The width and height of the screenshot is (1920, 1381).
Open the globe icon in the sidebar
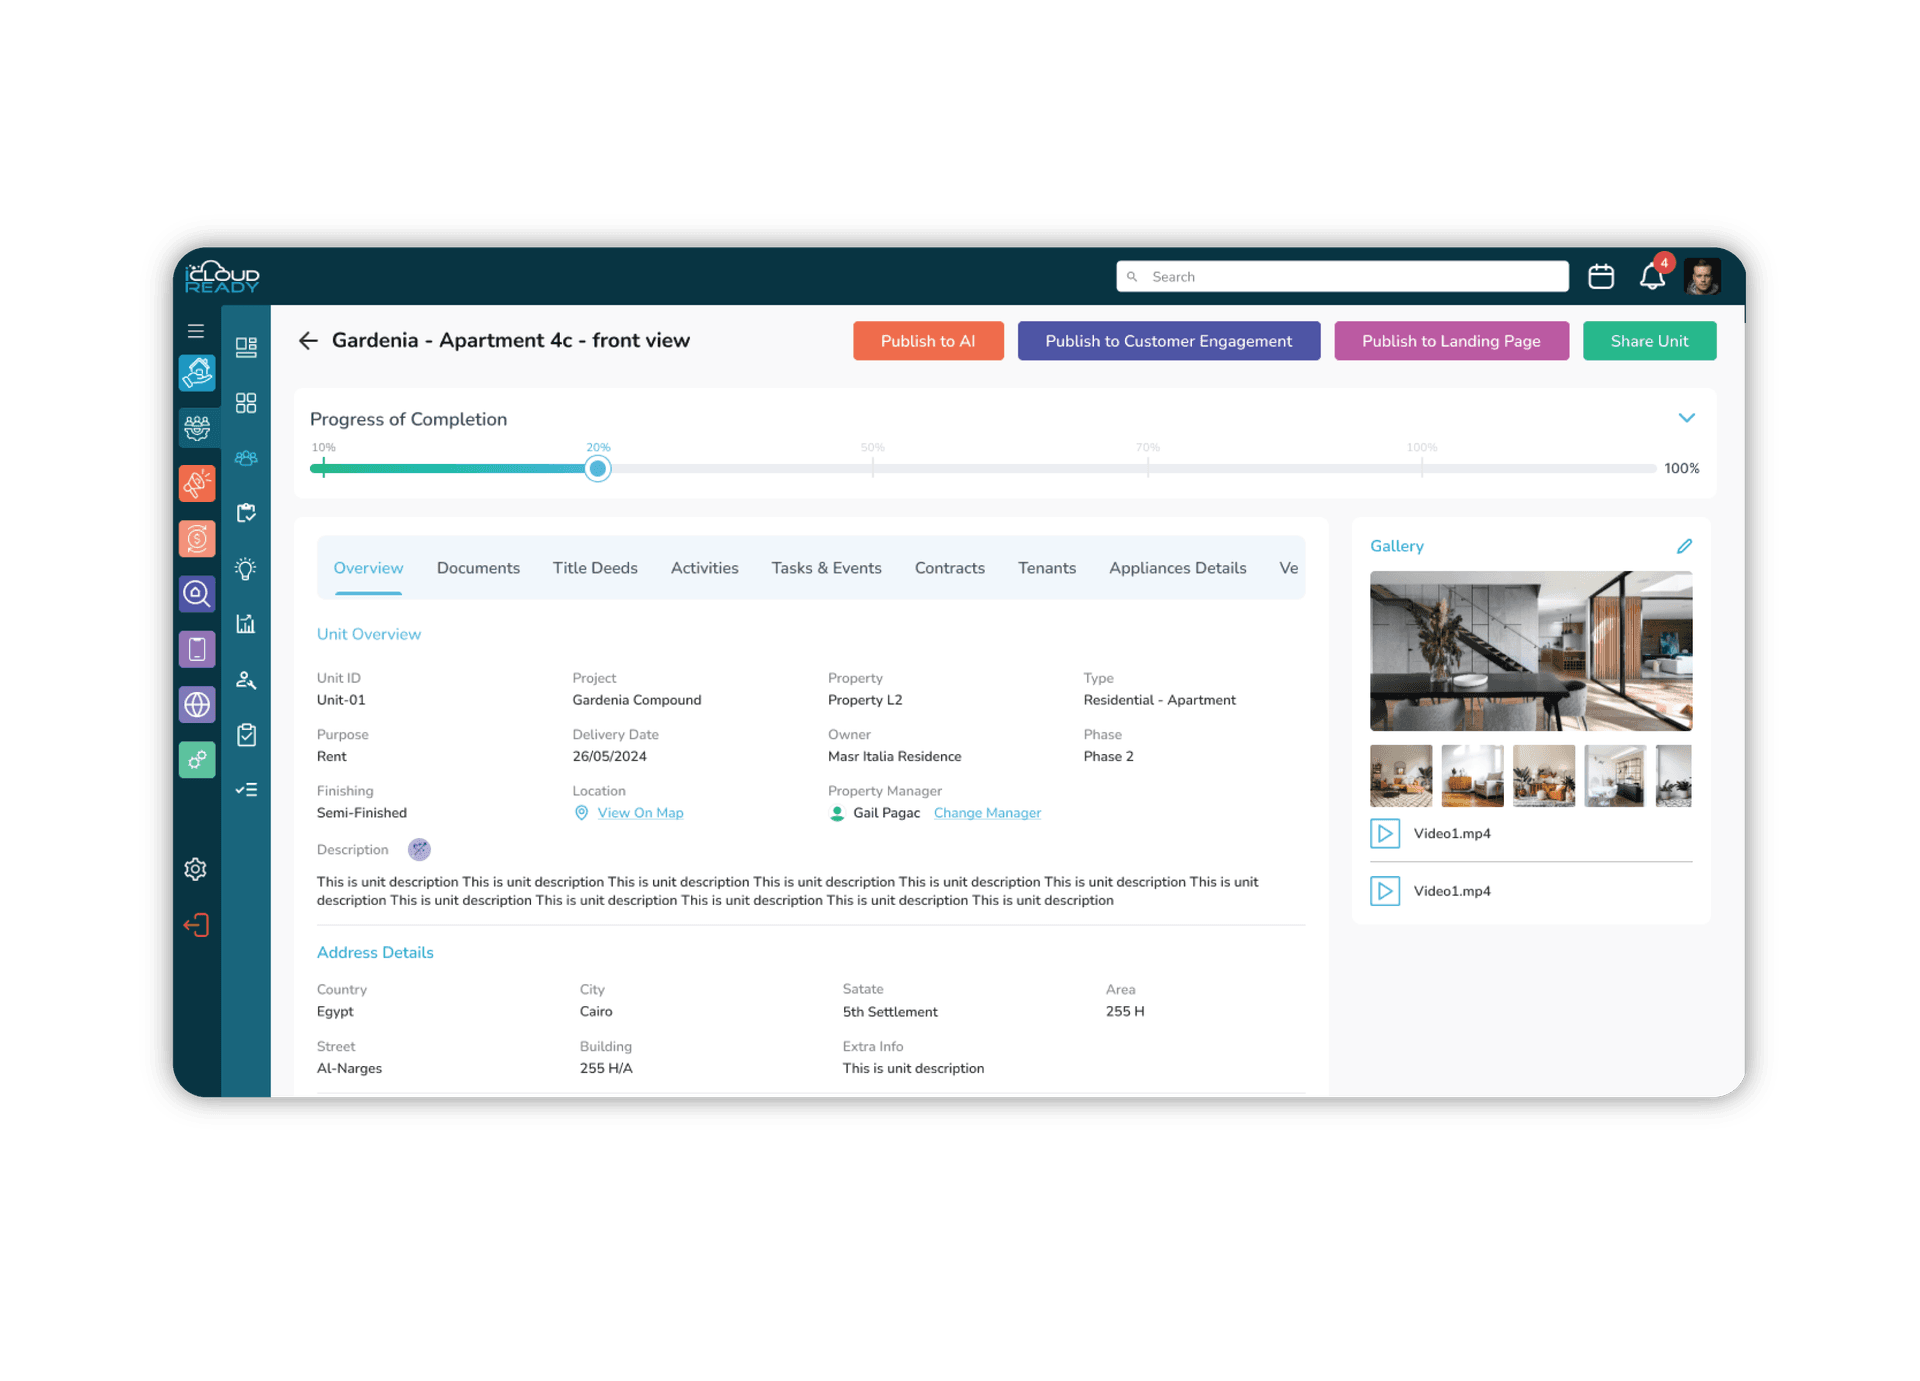[x=196, y=704]
